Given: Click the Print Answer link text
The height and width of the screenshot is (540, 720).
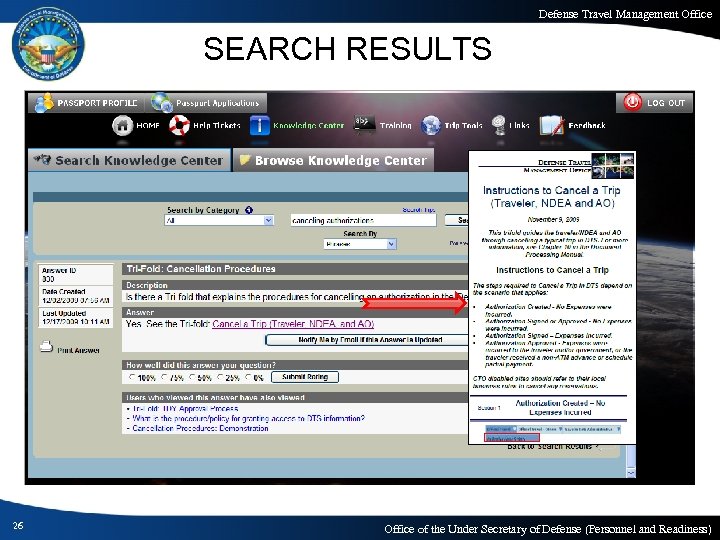Looking at the screenshot, I should (79, 350).
